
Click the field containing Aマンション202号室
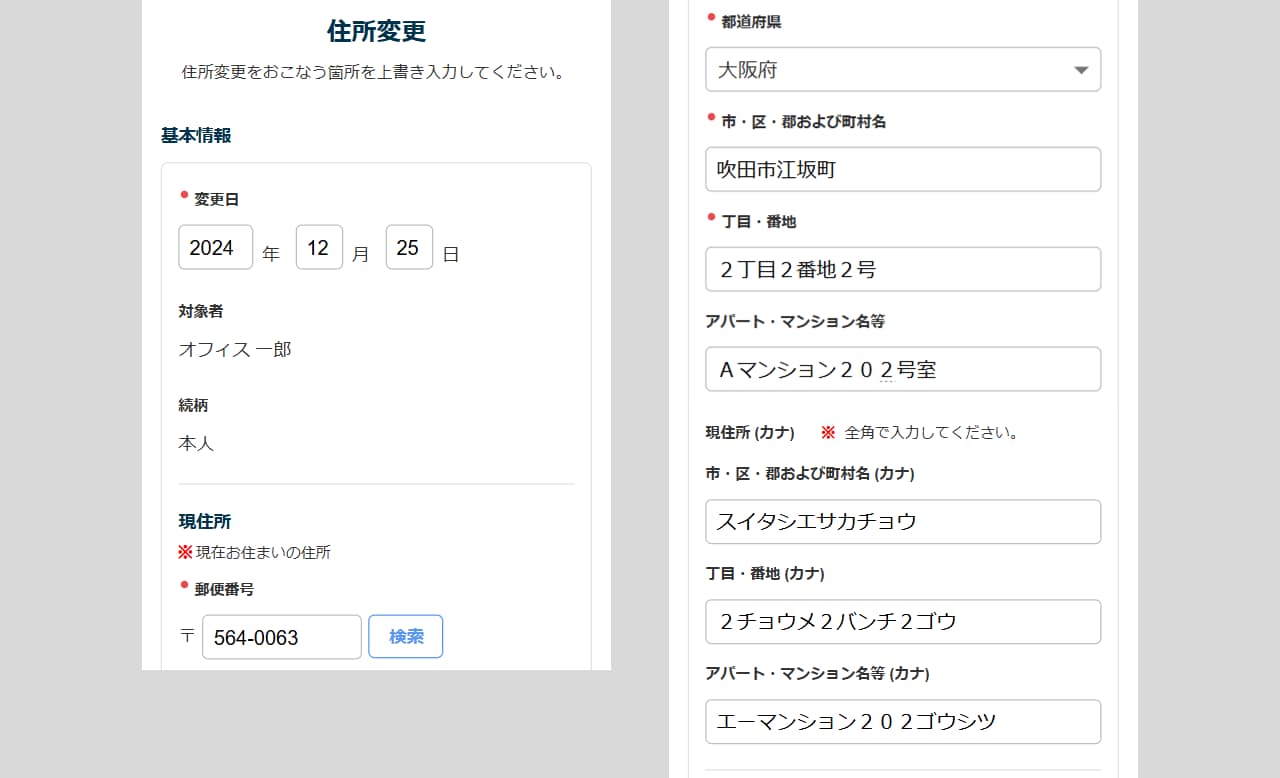903,370
